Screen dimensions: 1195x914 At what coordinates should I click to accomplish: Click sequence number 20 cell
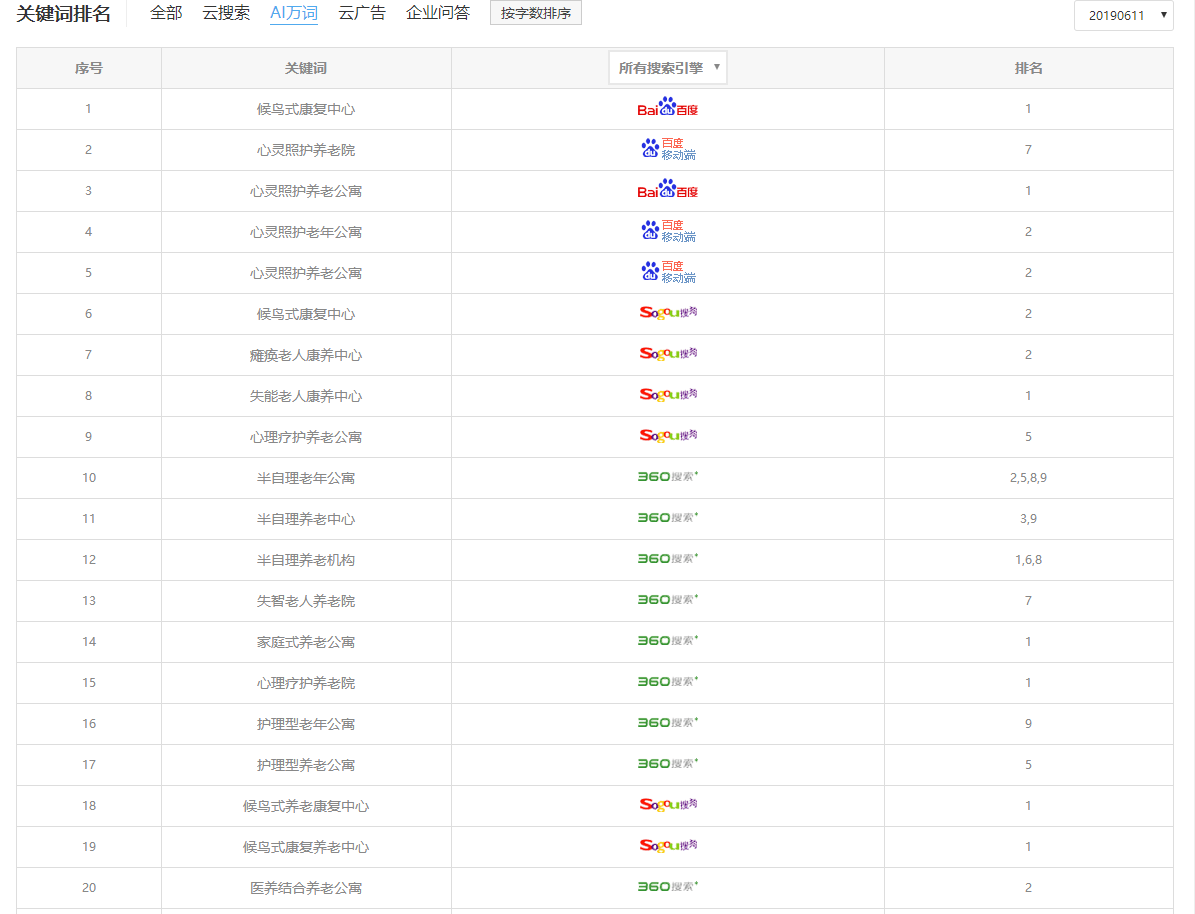click(x=88, y=888)
